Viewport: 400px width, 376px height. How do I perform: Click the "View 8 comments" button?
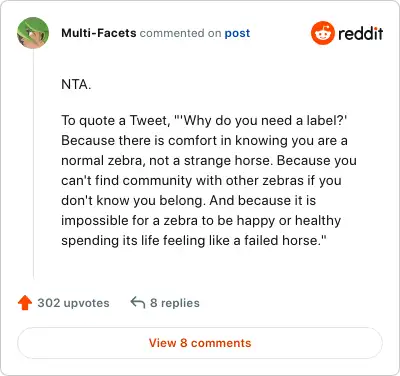[200, 343]
